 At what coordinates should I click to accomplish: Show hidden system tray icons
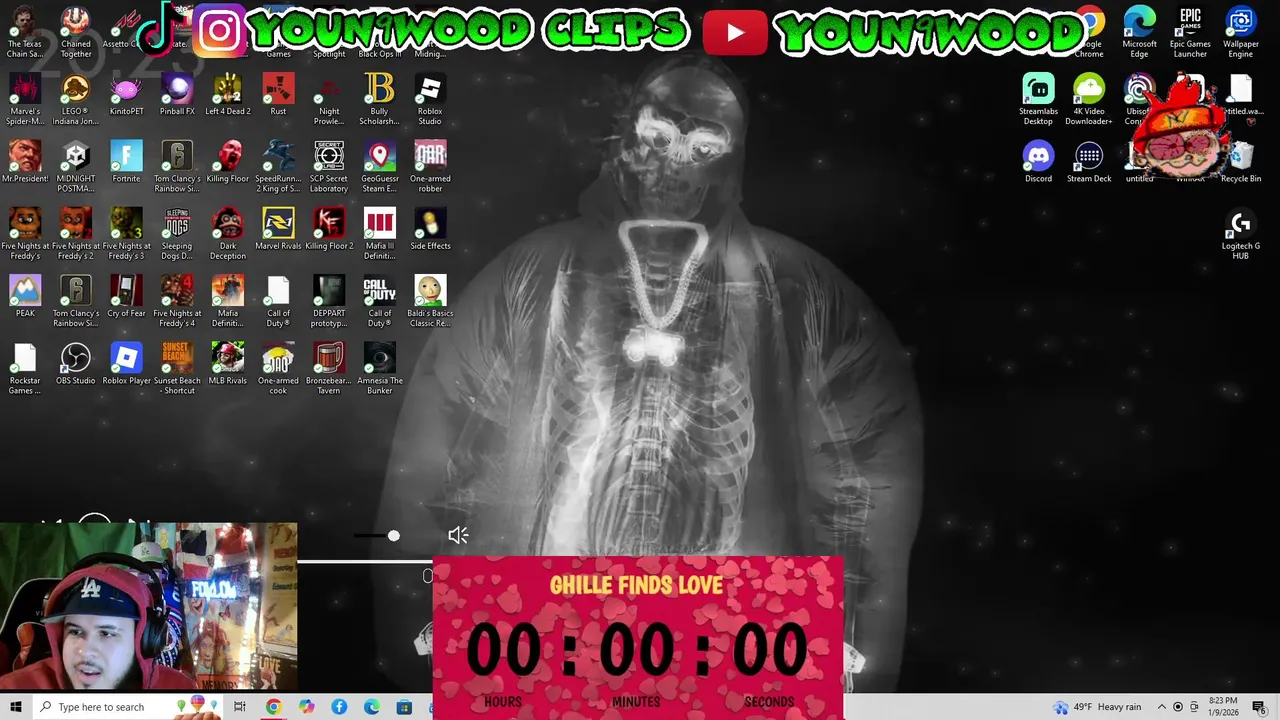pos(1163,707)
